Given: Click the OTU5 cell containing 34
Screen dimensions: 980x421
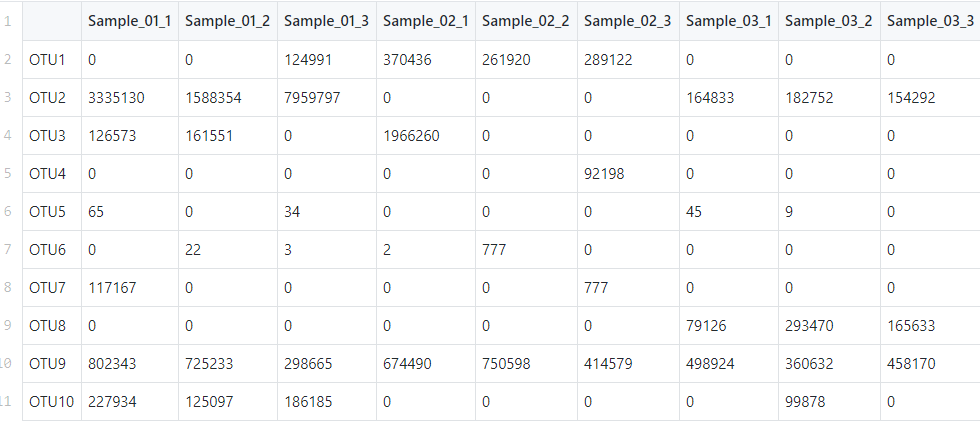Looking at the screenshot, I should [327, 212].
